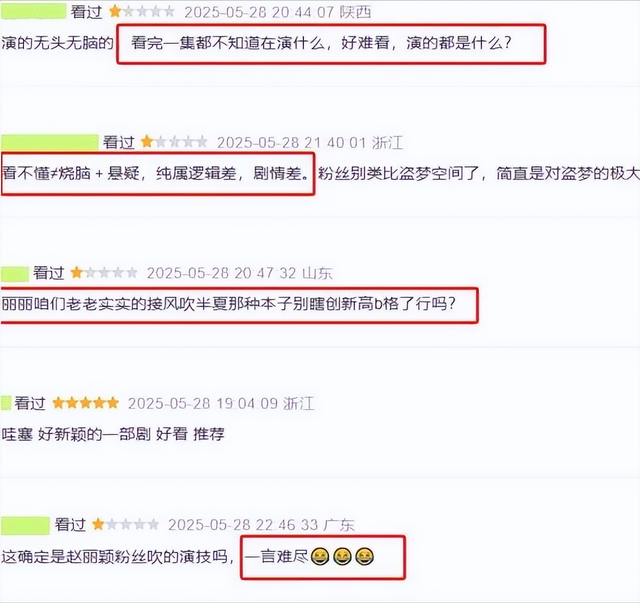
Task: Click the timestamp 2025-05-28 20:44:07
Action: click(259, 12)
